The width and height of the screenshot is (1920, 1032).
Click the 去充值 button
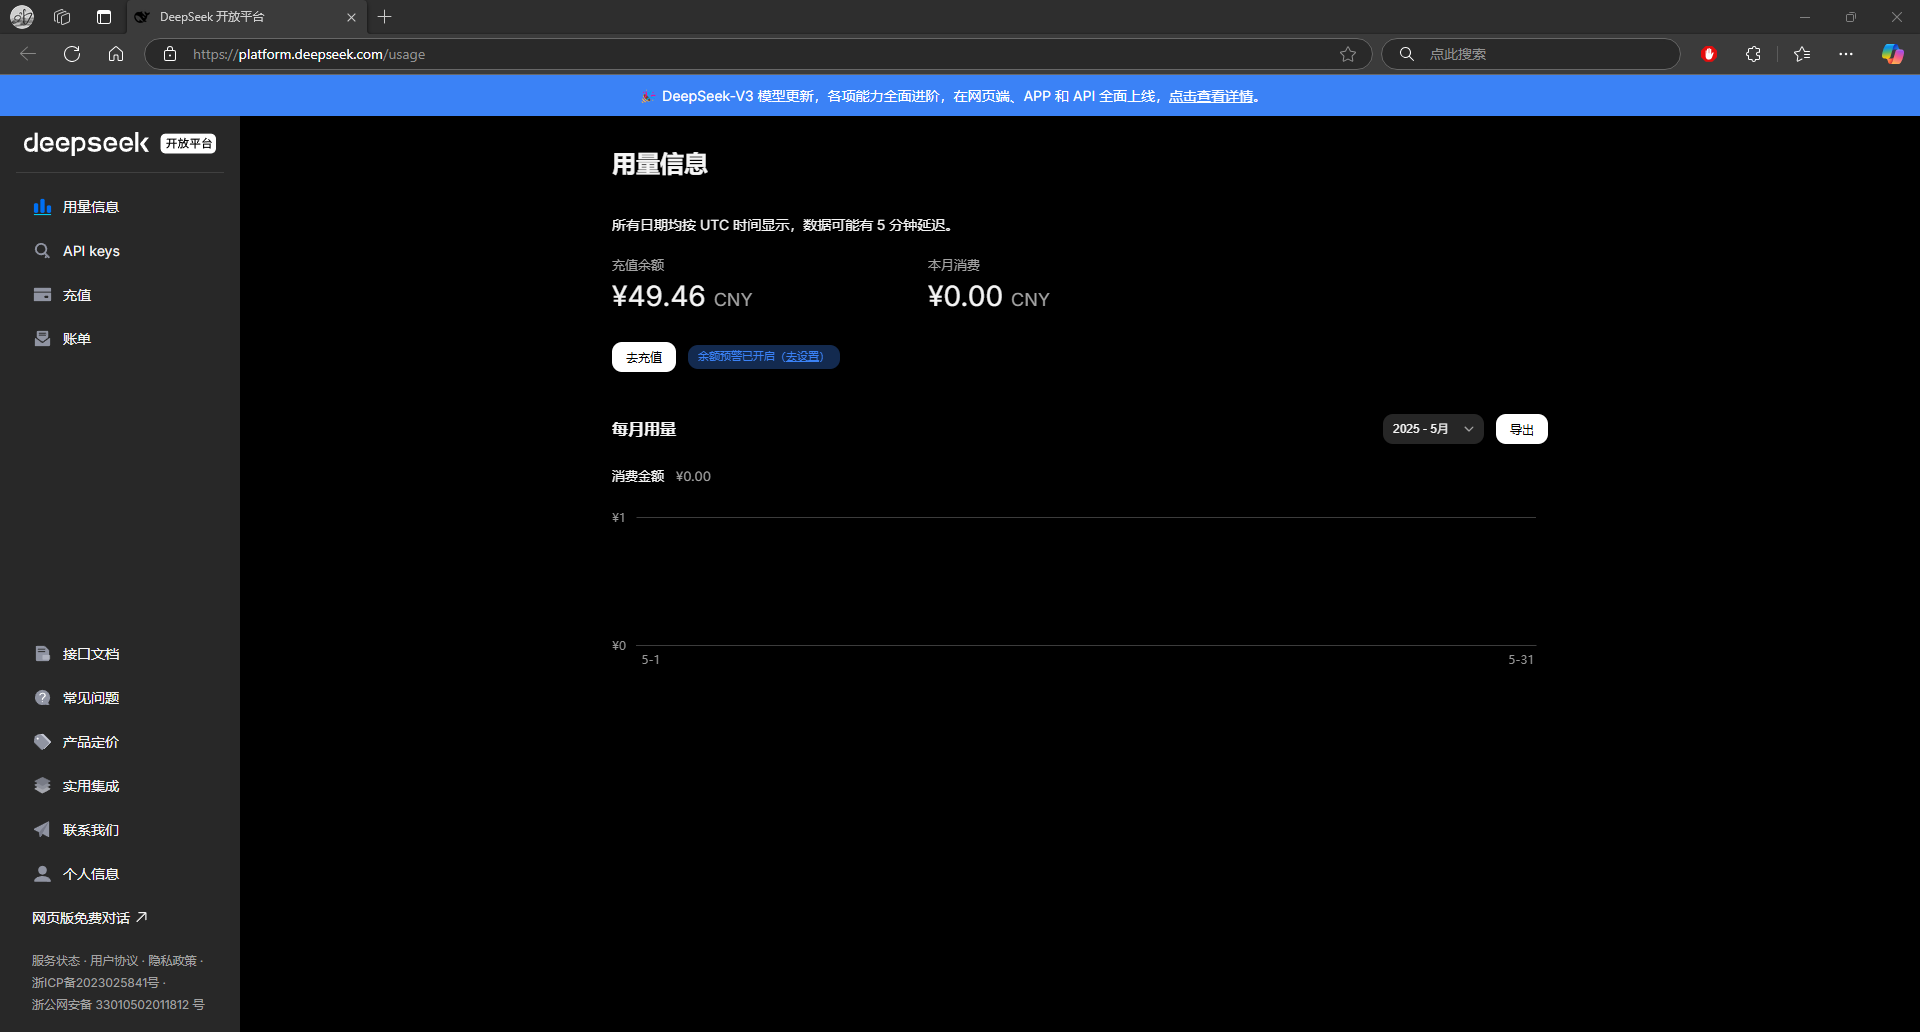click(644, 357)
